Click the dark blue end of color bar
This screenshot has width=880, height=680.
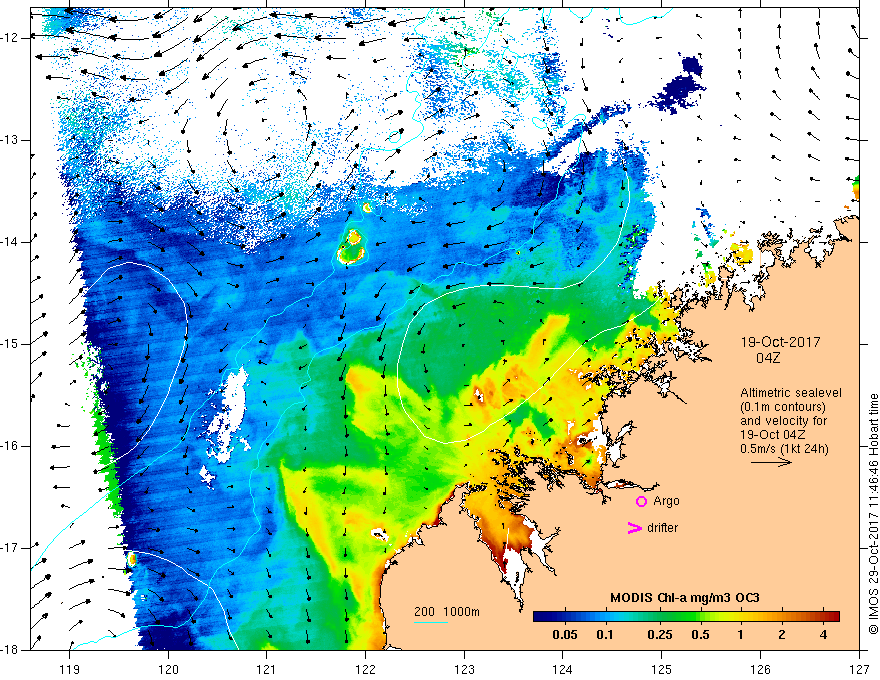[x=540, y=616]
